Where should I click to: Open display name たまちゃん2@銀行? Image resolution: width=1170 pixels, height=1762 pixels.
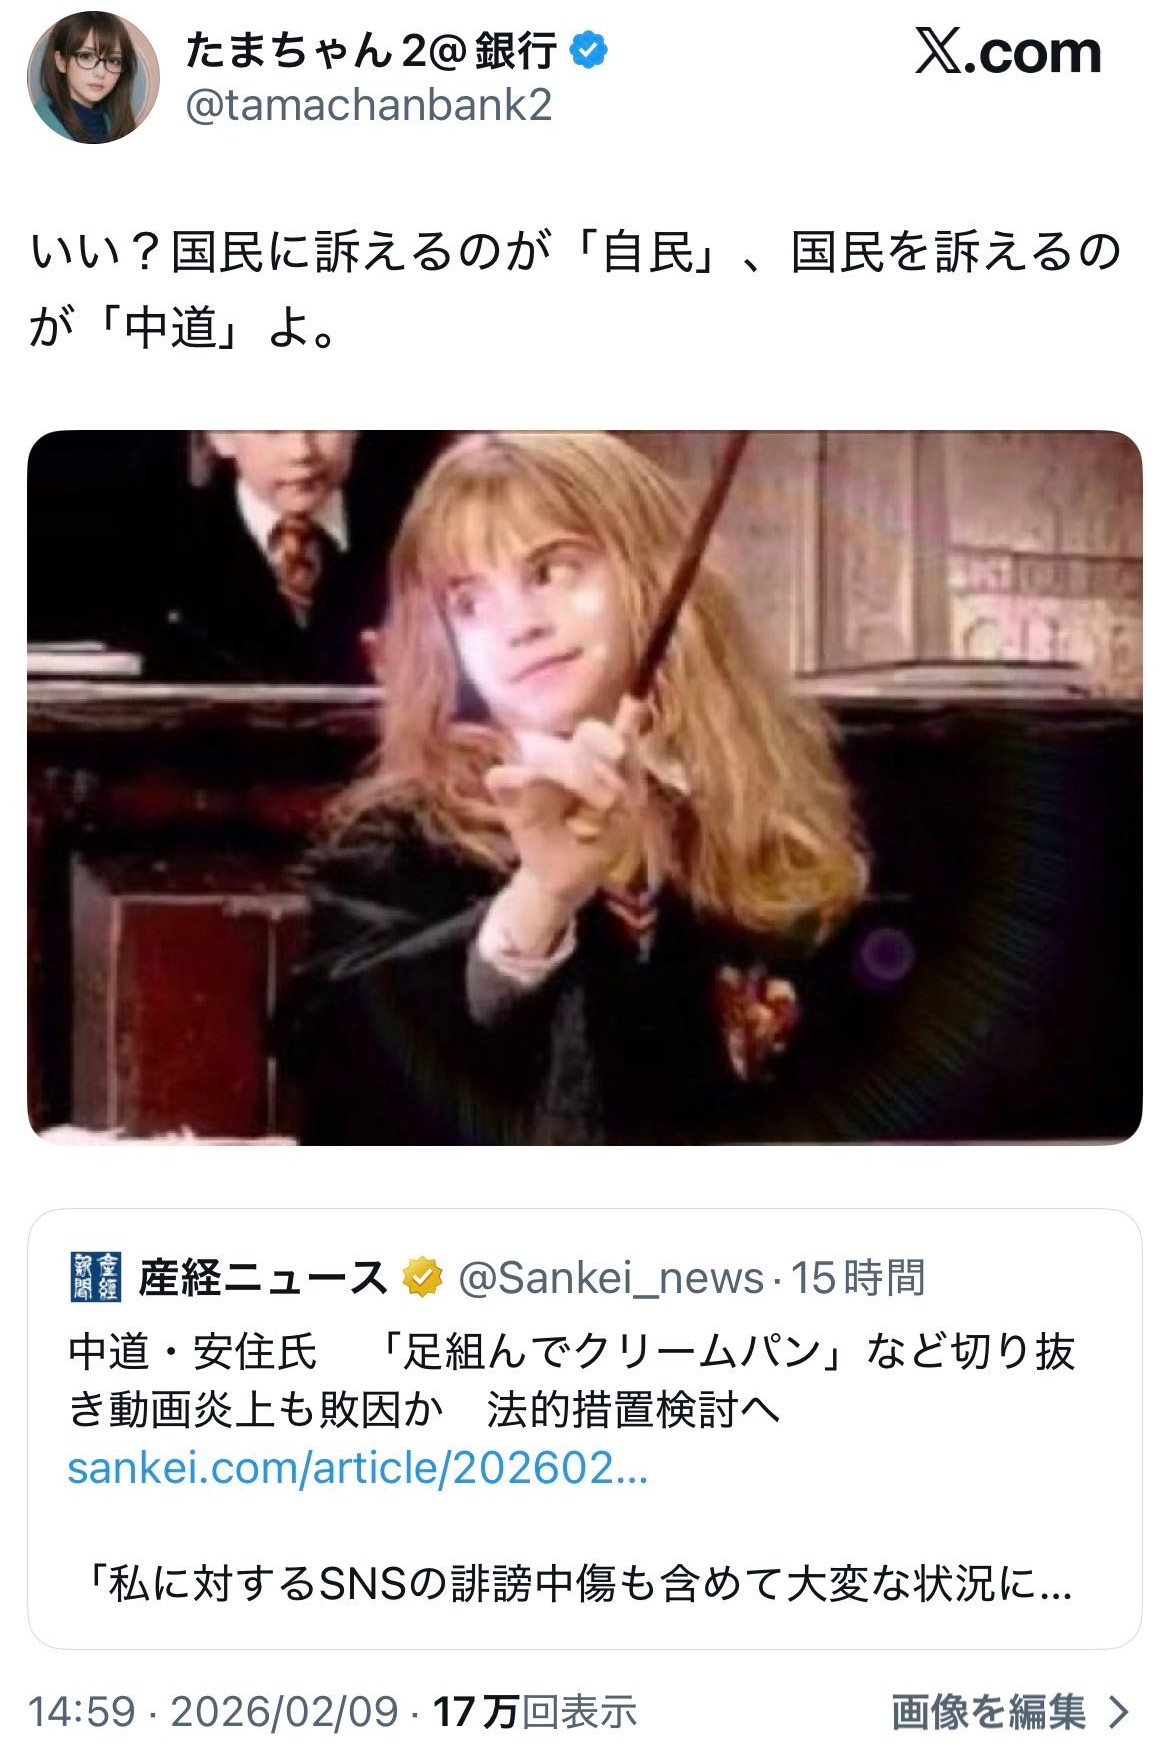371,51
